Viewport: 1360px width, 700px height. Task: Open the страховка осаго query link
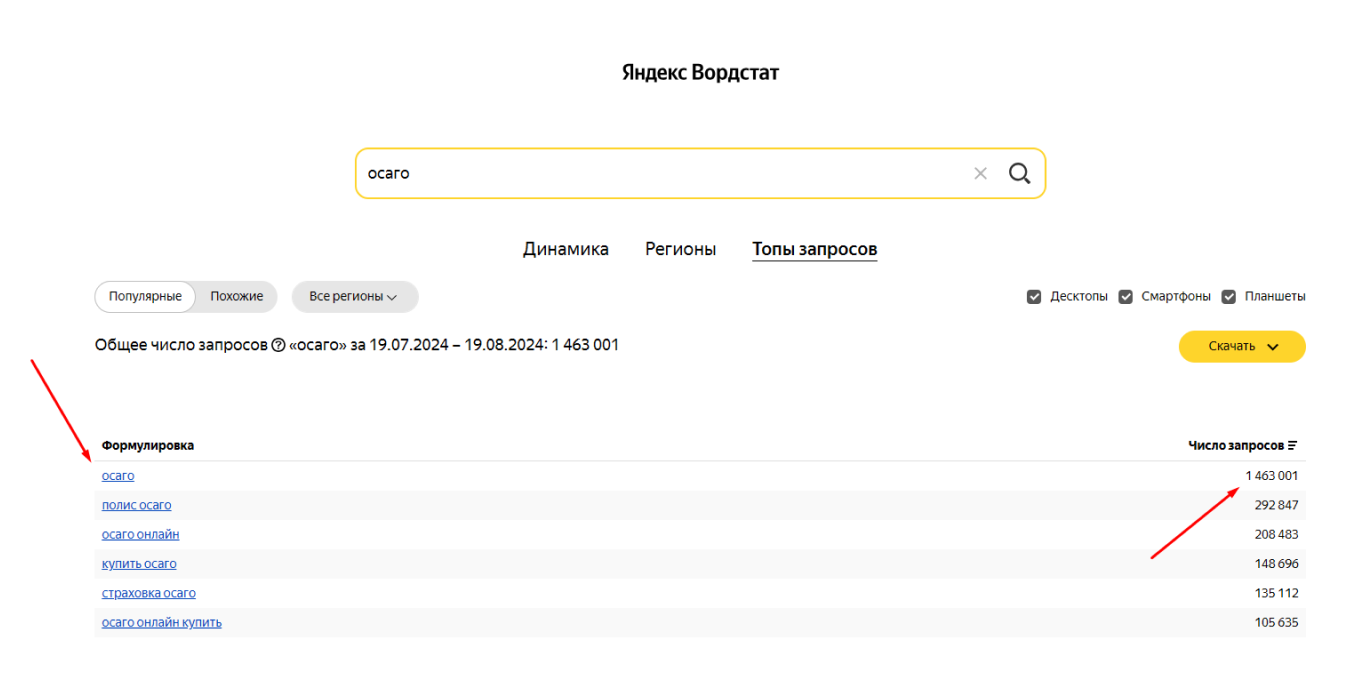[x=149, y=593]
